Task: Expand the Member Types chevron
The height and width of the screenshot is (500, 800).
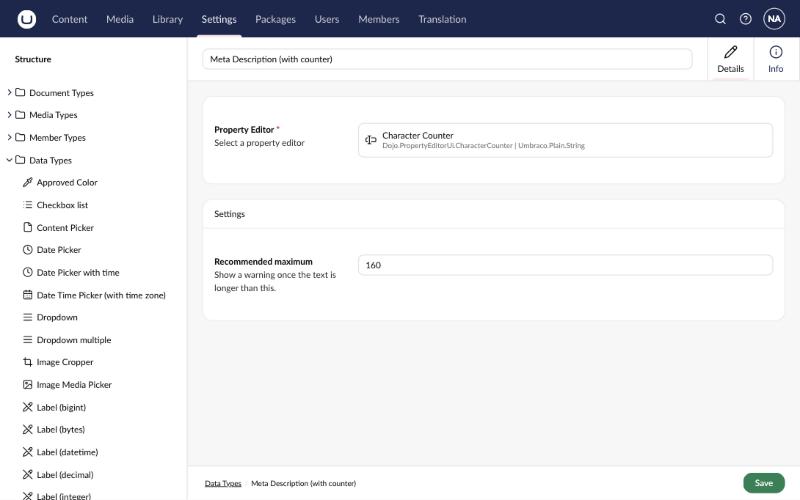Action: click(x=9, y=137)
